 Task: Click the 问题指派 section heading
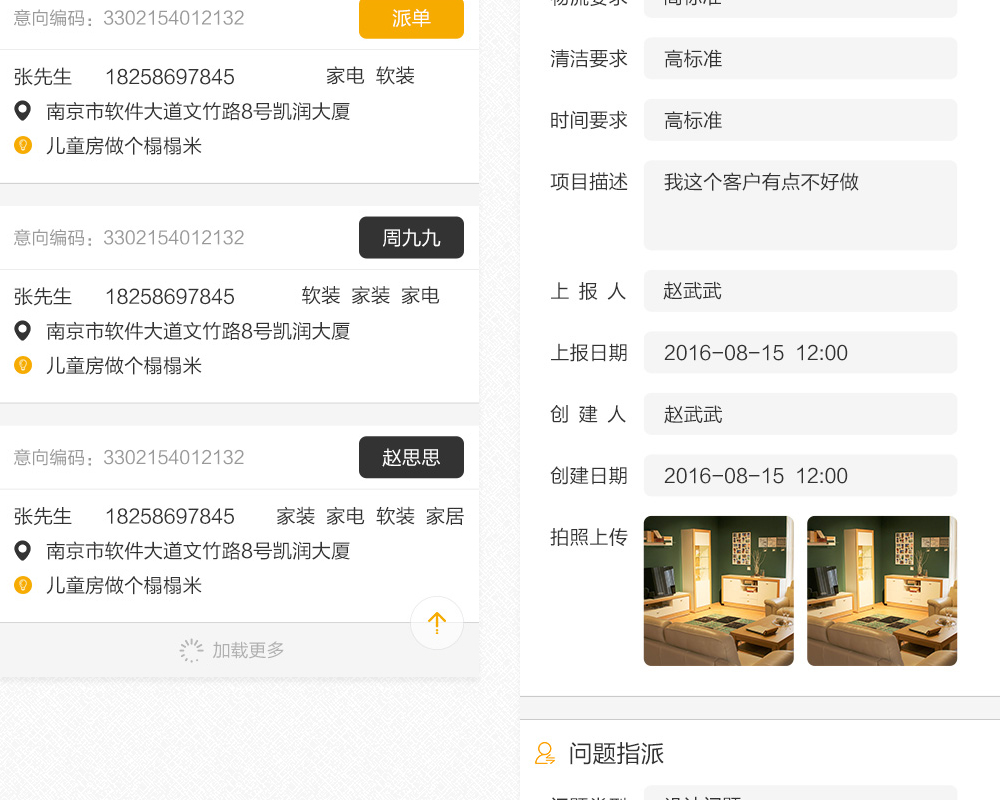click(x=616, y=753)
